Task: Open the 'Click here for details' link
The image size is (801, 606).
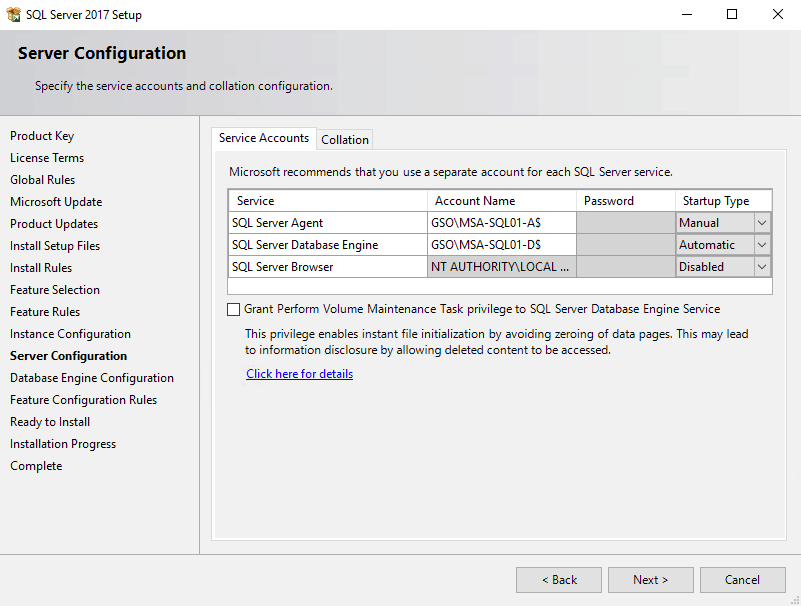Action: point(299,374)
